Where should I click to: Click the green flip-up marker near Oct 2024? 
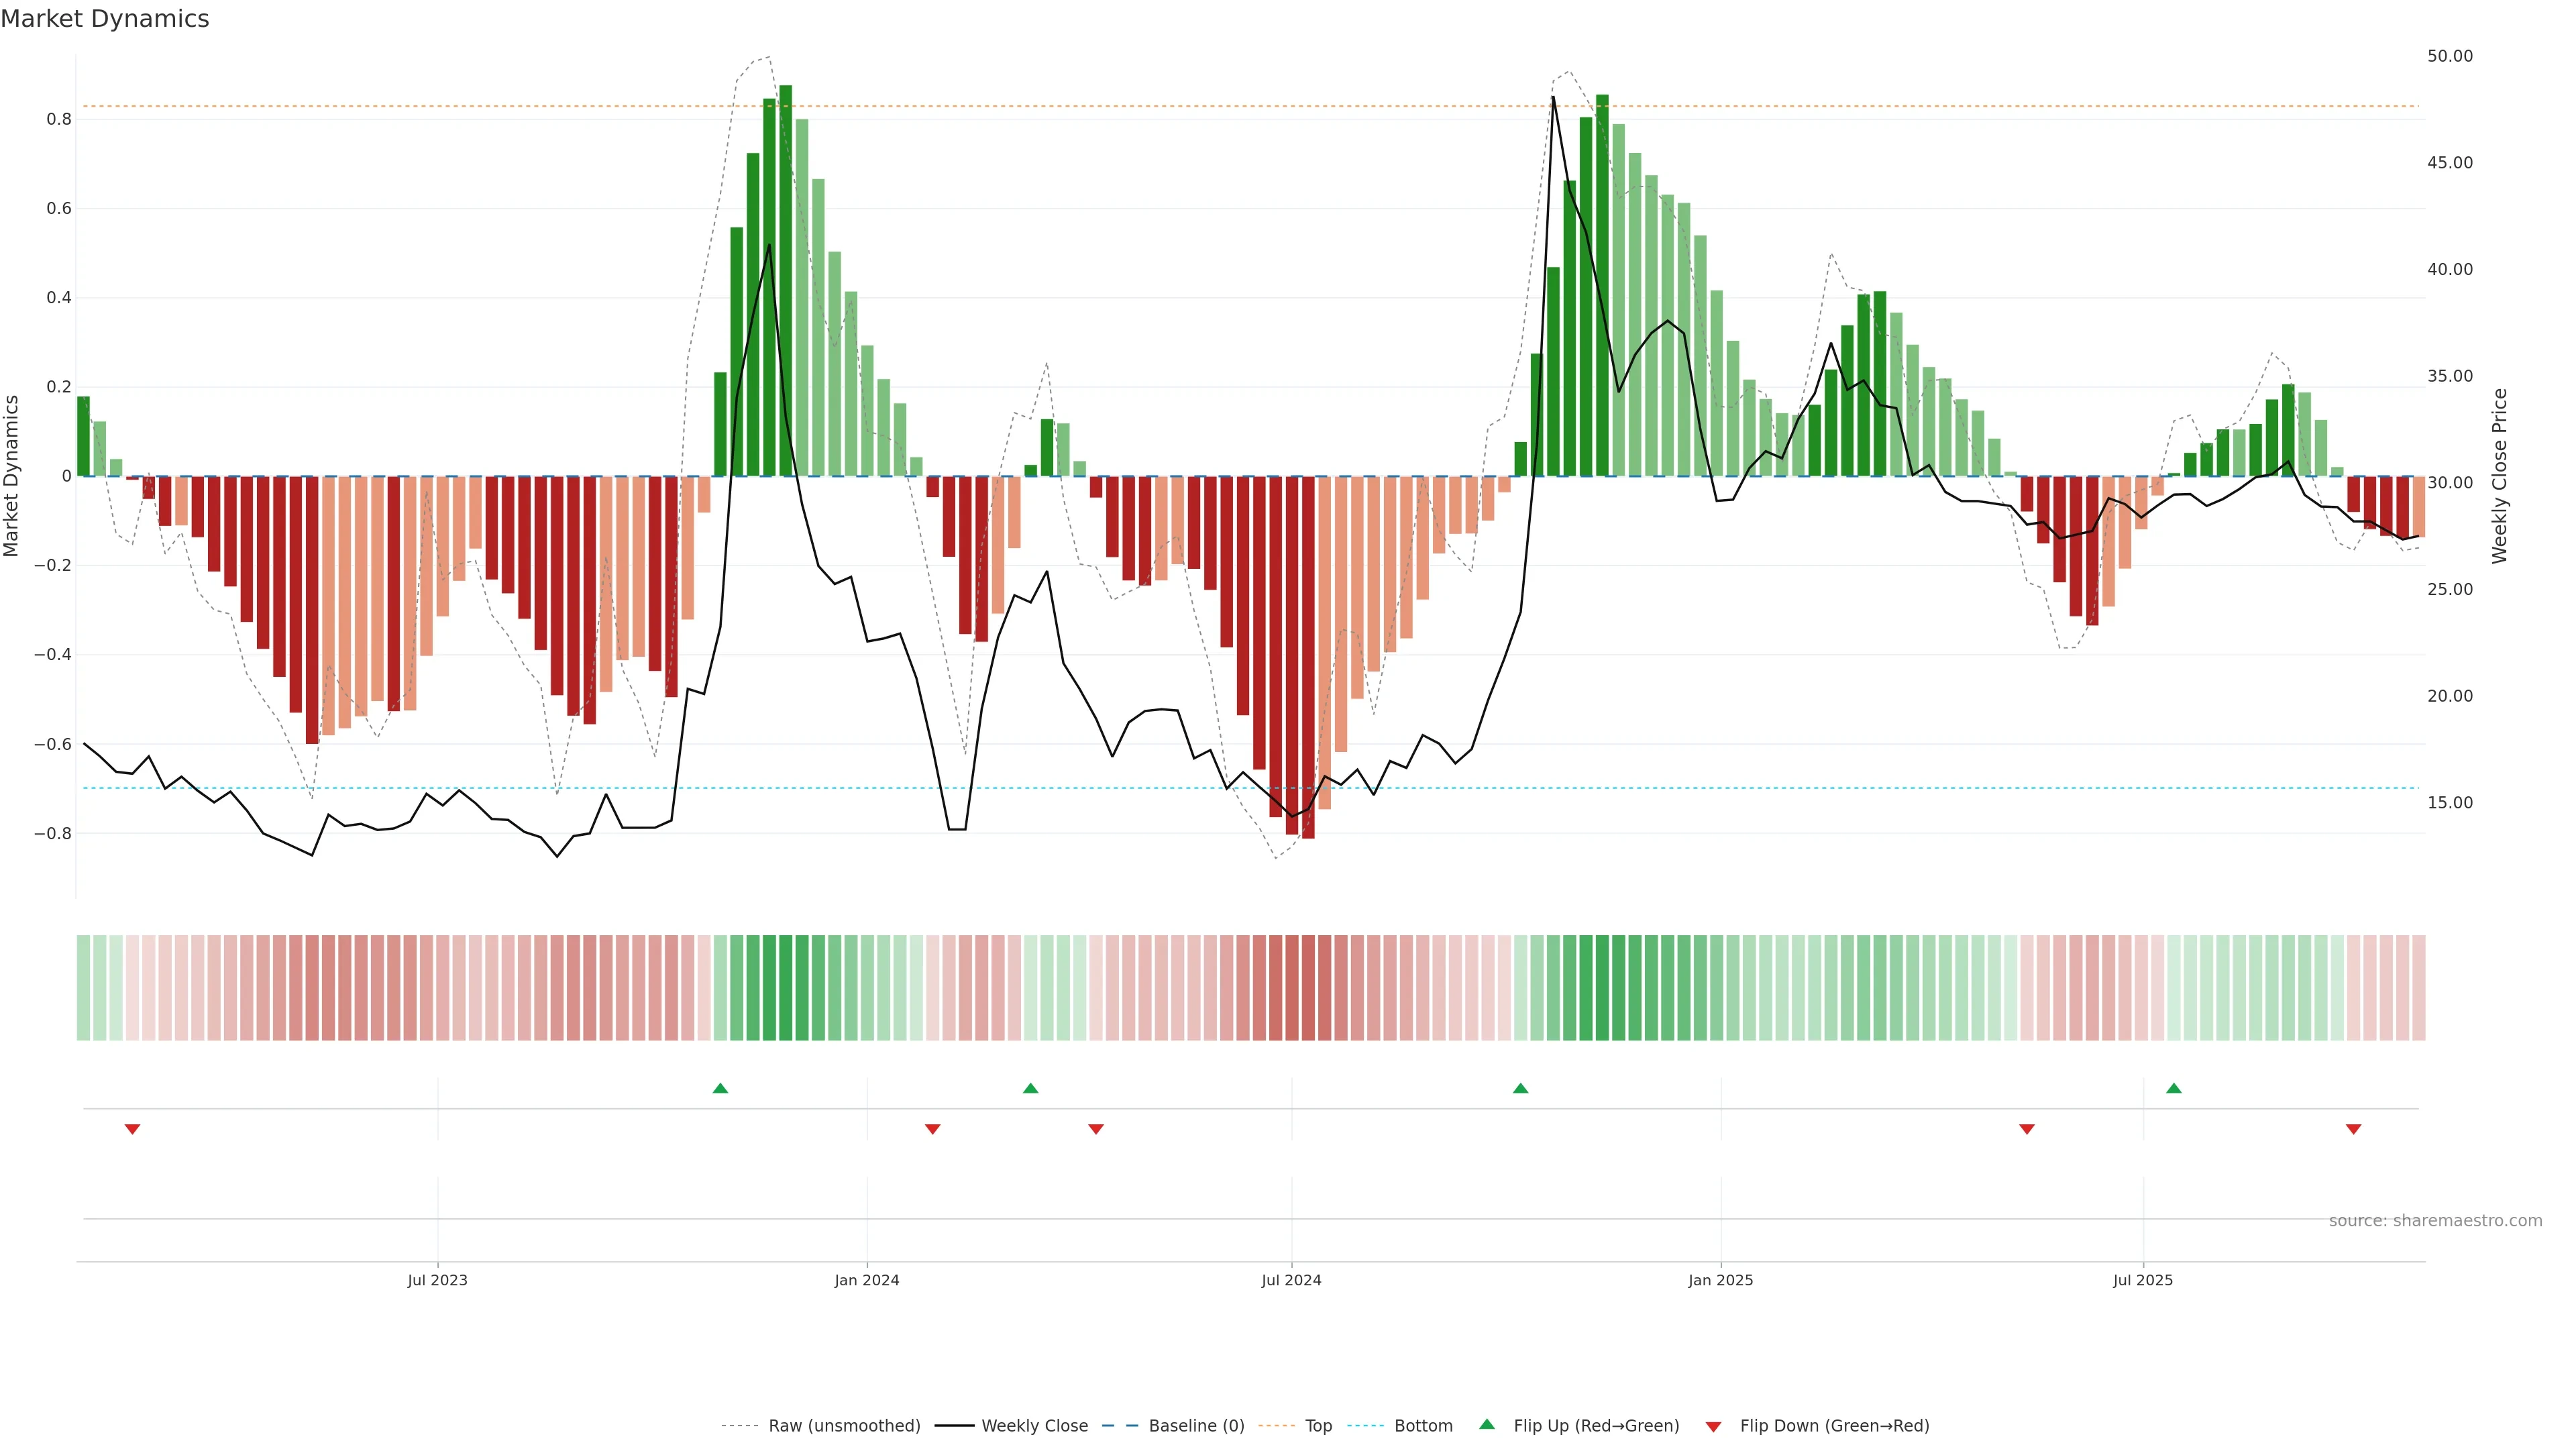[1520, 1088]
